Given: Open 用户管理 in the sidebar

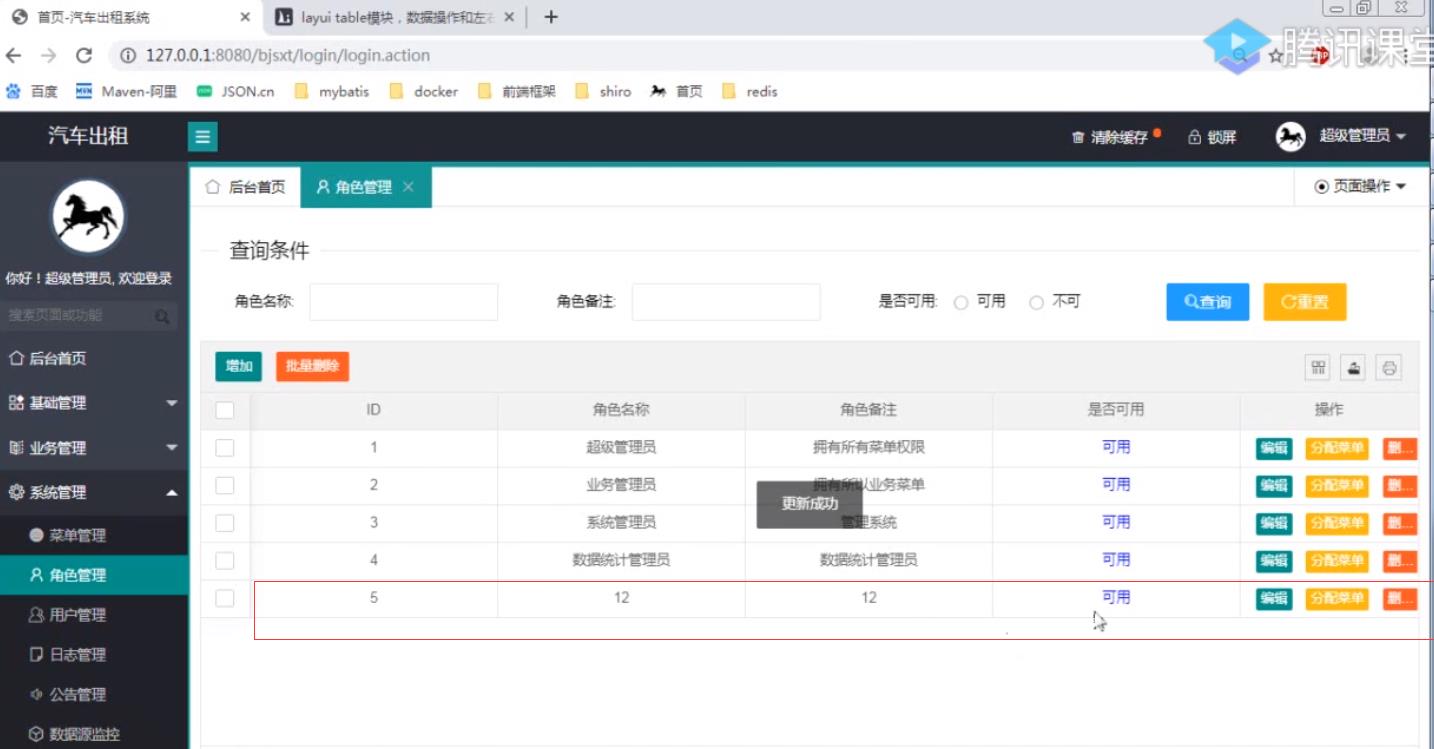Looking at the screenshot, I should coord(94,615).
